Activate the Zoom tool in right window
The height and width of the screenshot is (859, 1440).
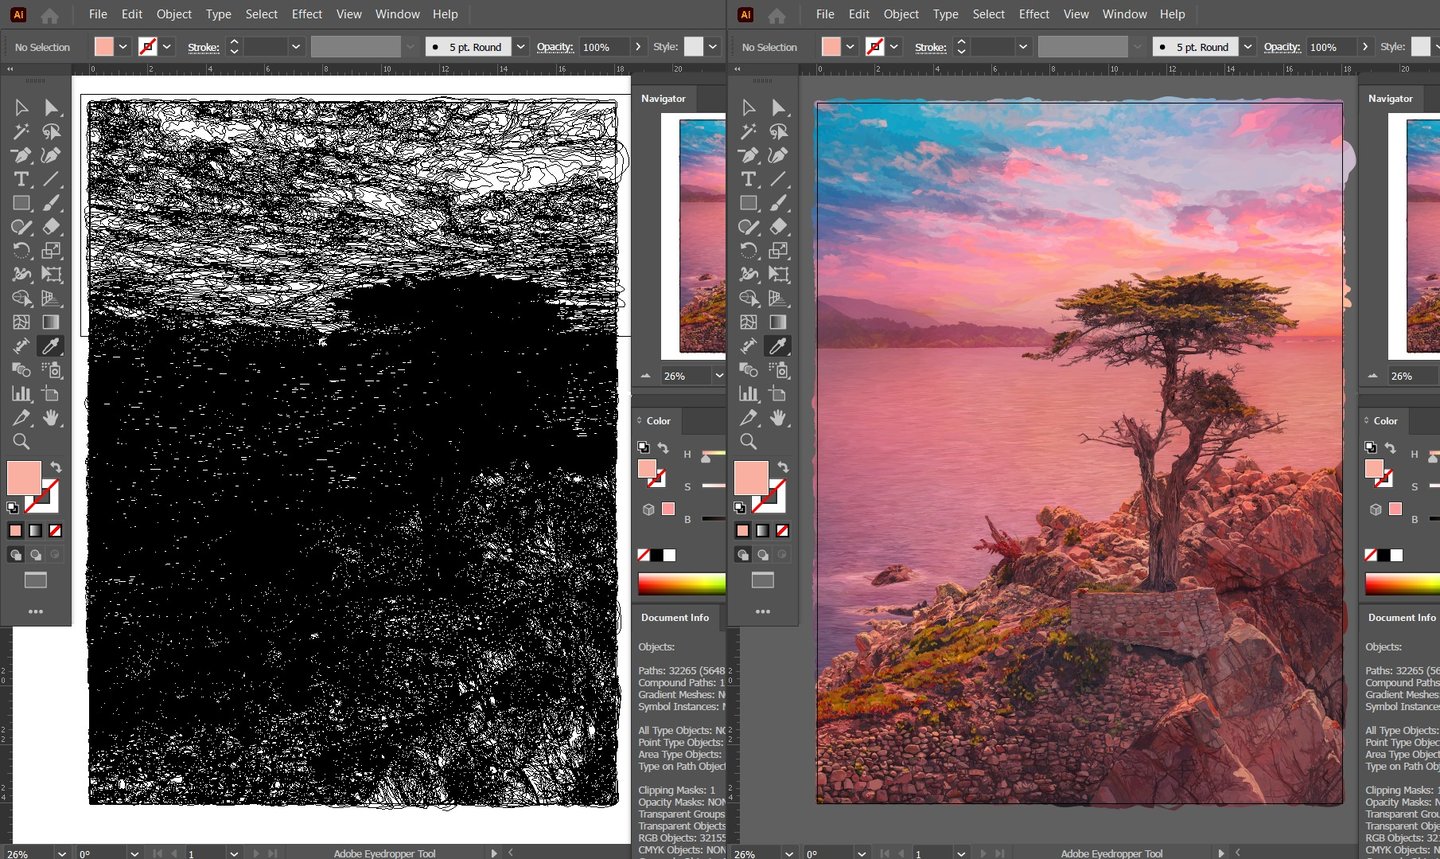[x=748, y=441]
